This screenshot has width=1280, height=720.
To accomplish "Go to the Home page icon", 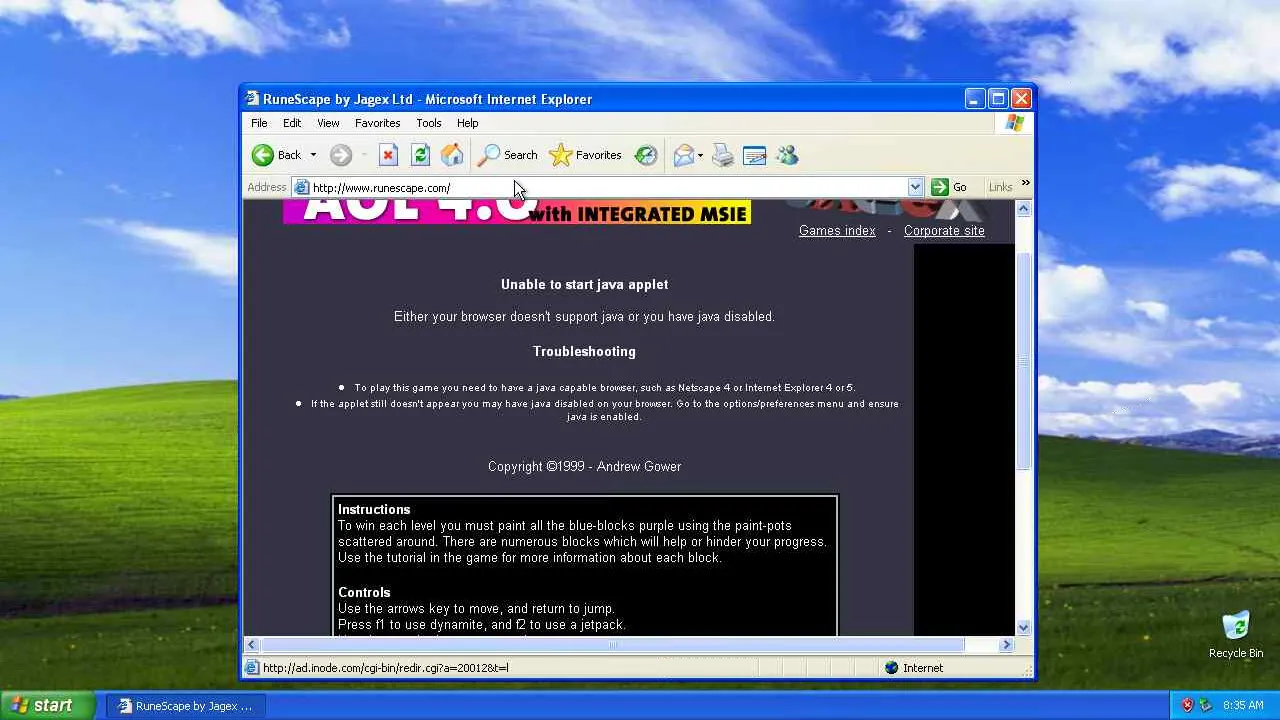I will tap(452, 155).
